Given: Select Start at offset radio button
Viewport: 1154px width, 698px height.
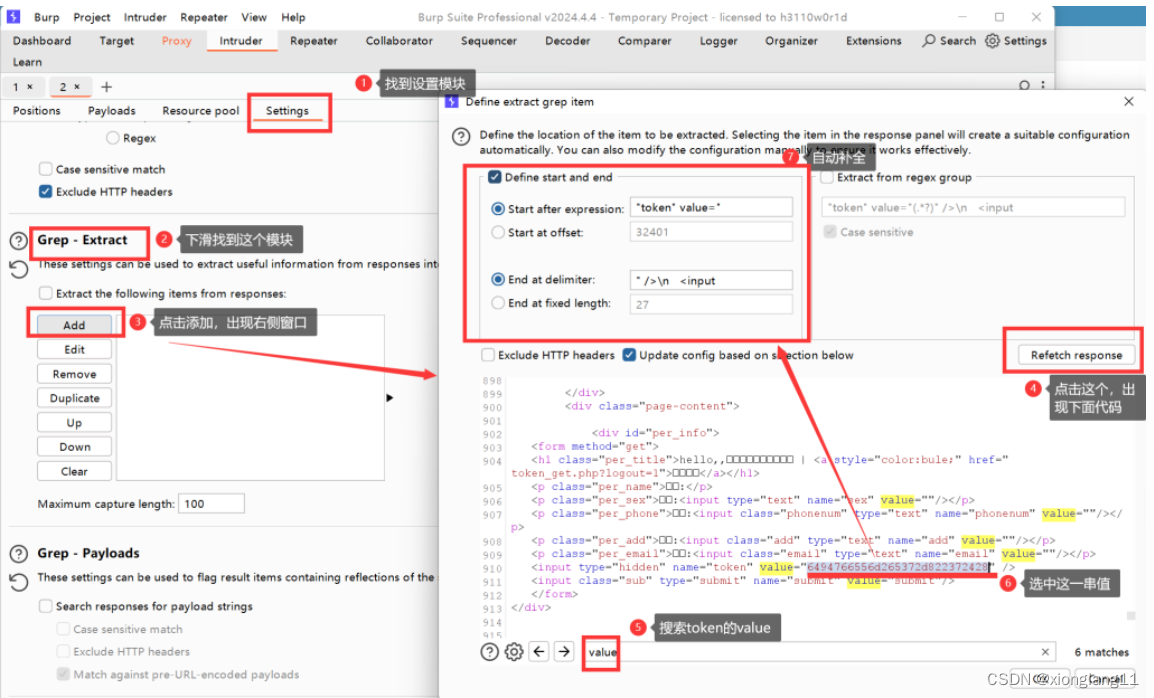Looking at the screenshot, I should click(x=498, y=232).
